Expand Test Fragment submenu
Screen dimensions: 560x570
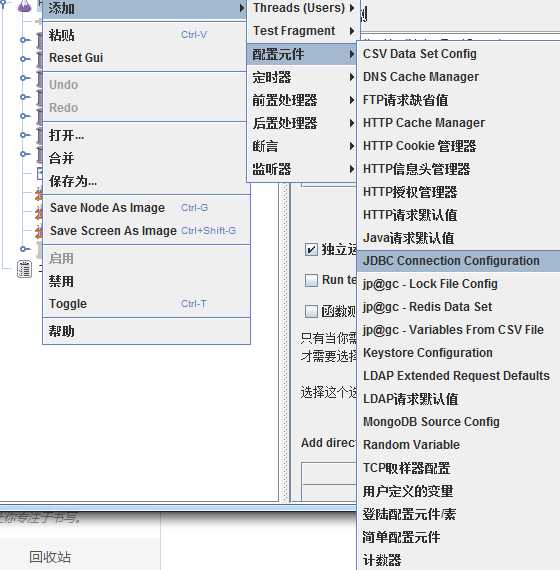click(302, 31)
